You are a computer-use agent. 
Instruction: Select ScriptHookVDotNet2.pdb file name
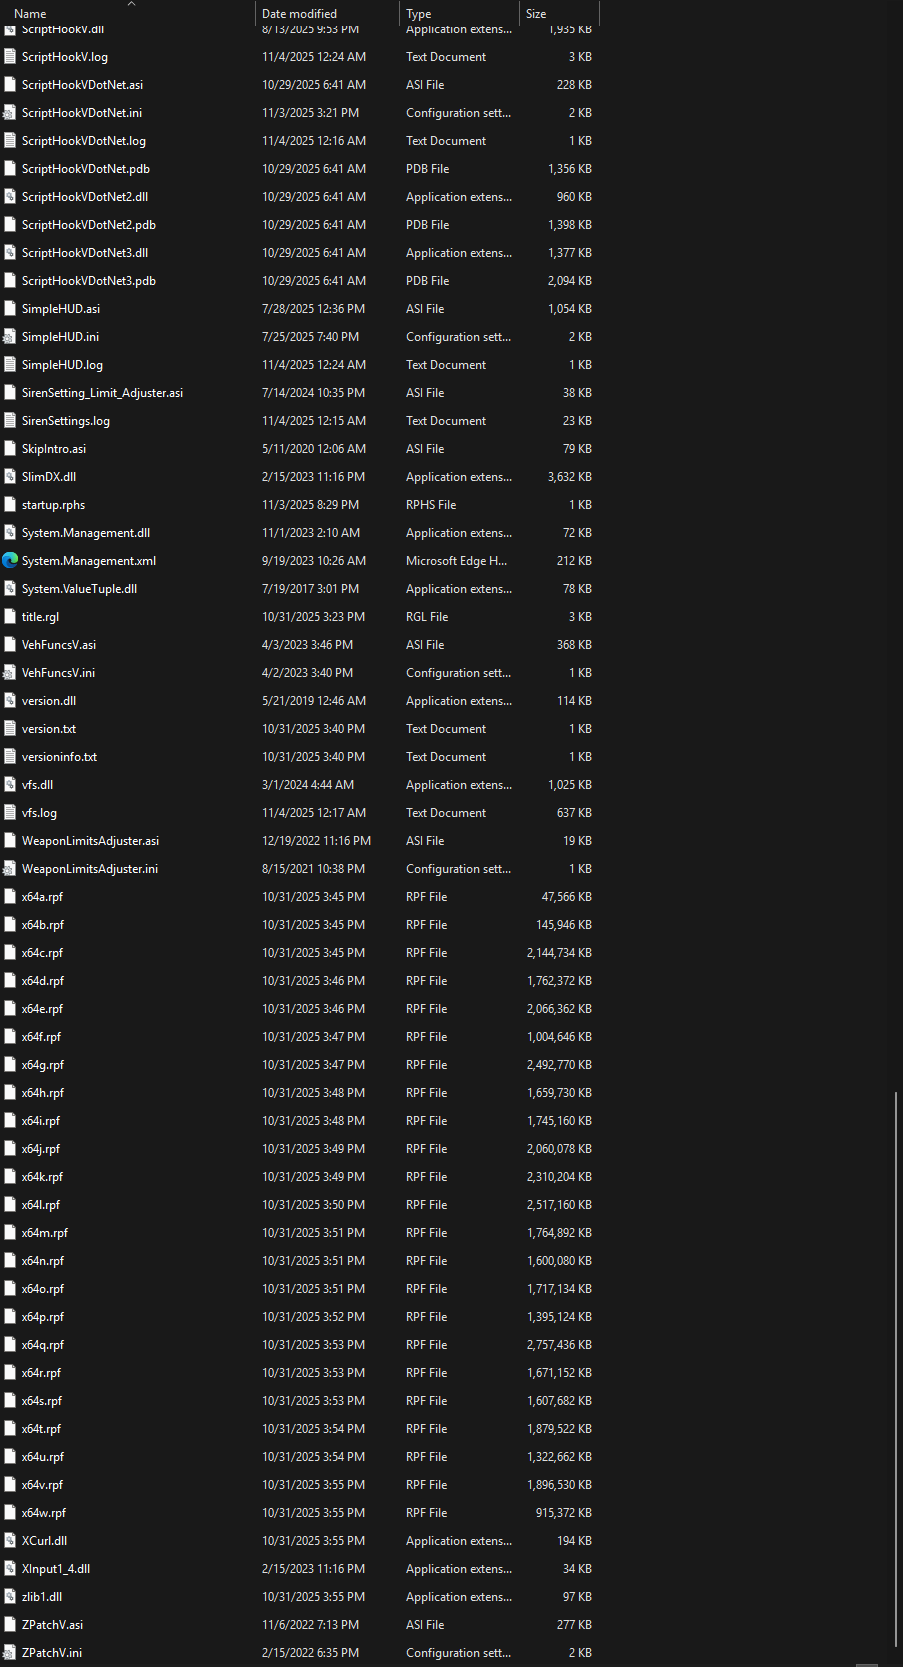coord(89,225)
